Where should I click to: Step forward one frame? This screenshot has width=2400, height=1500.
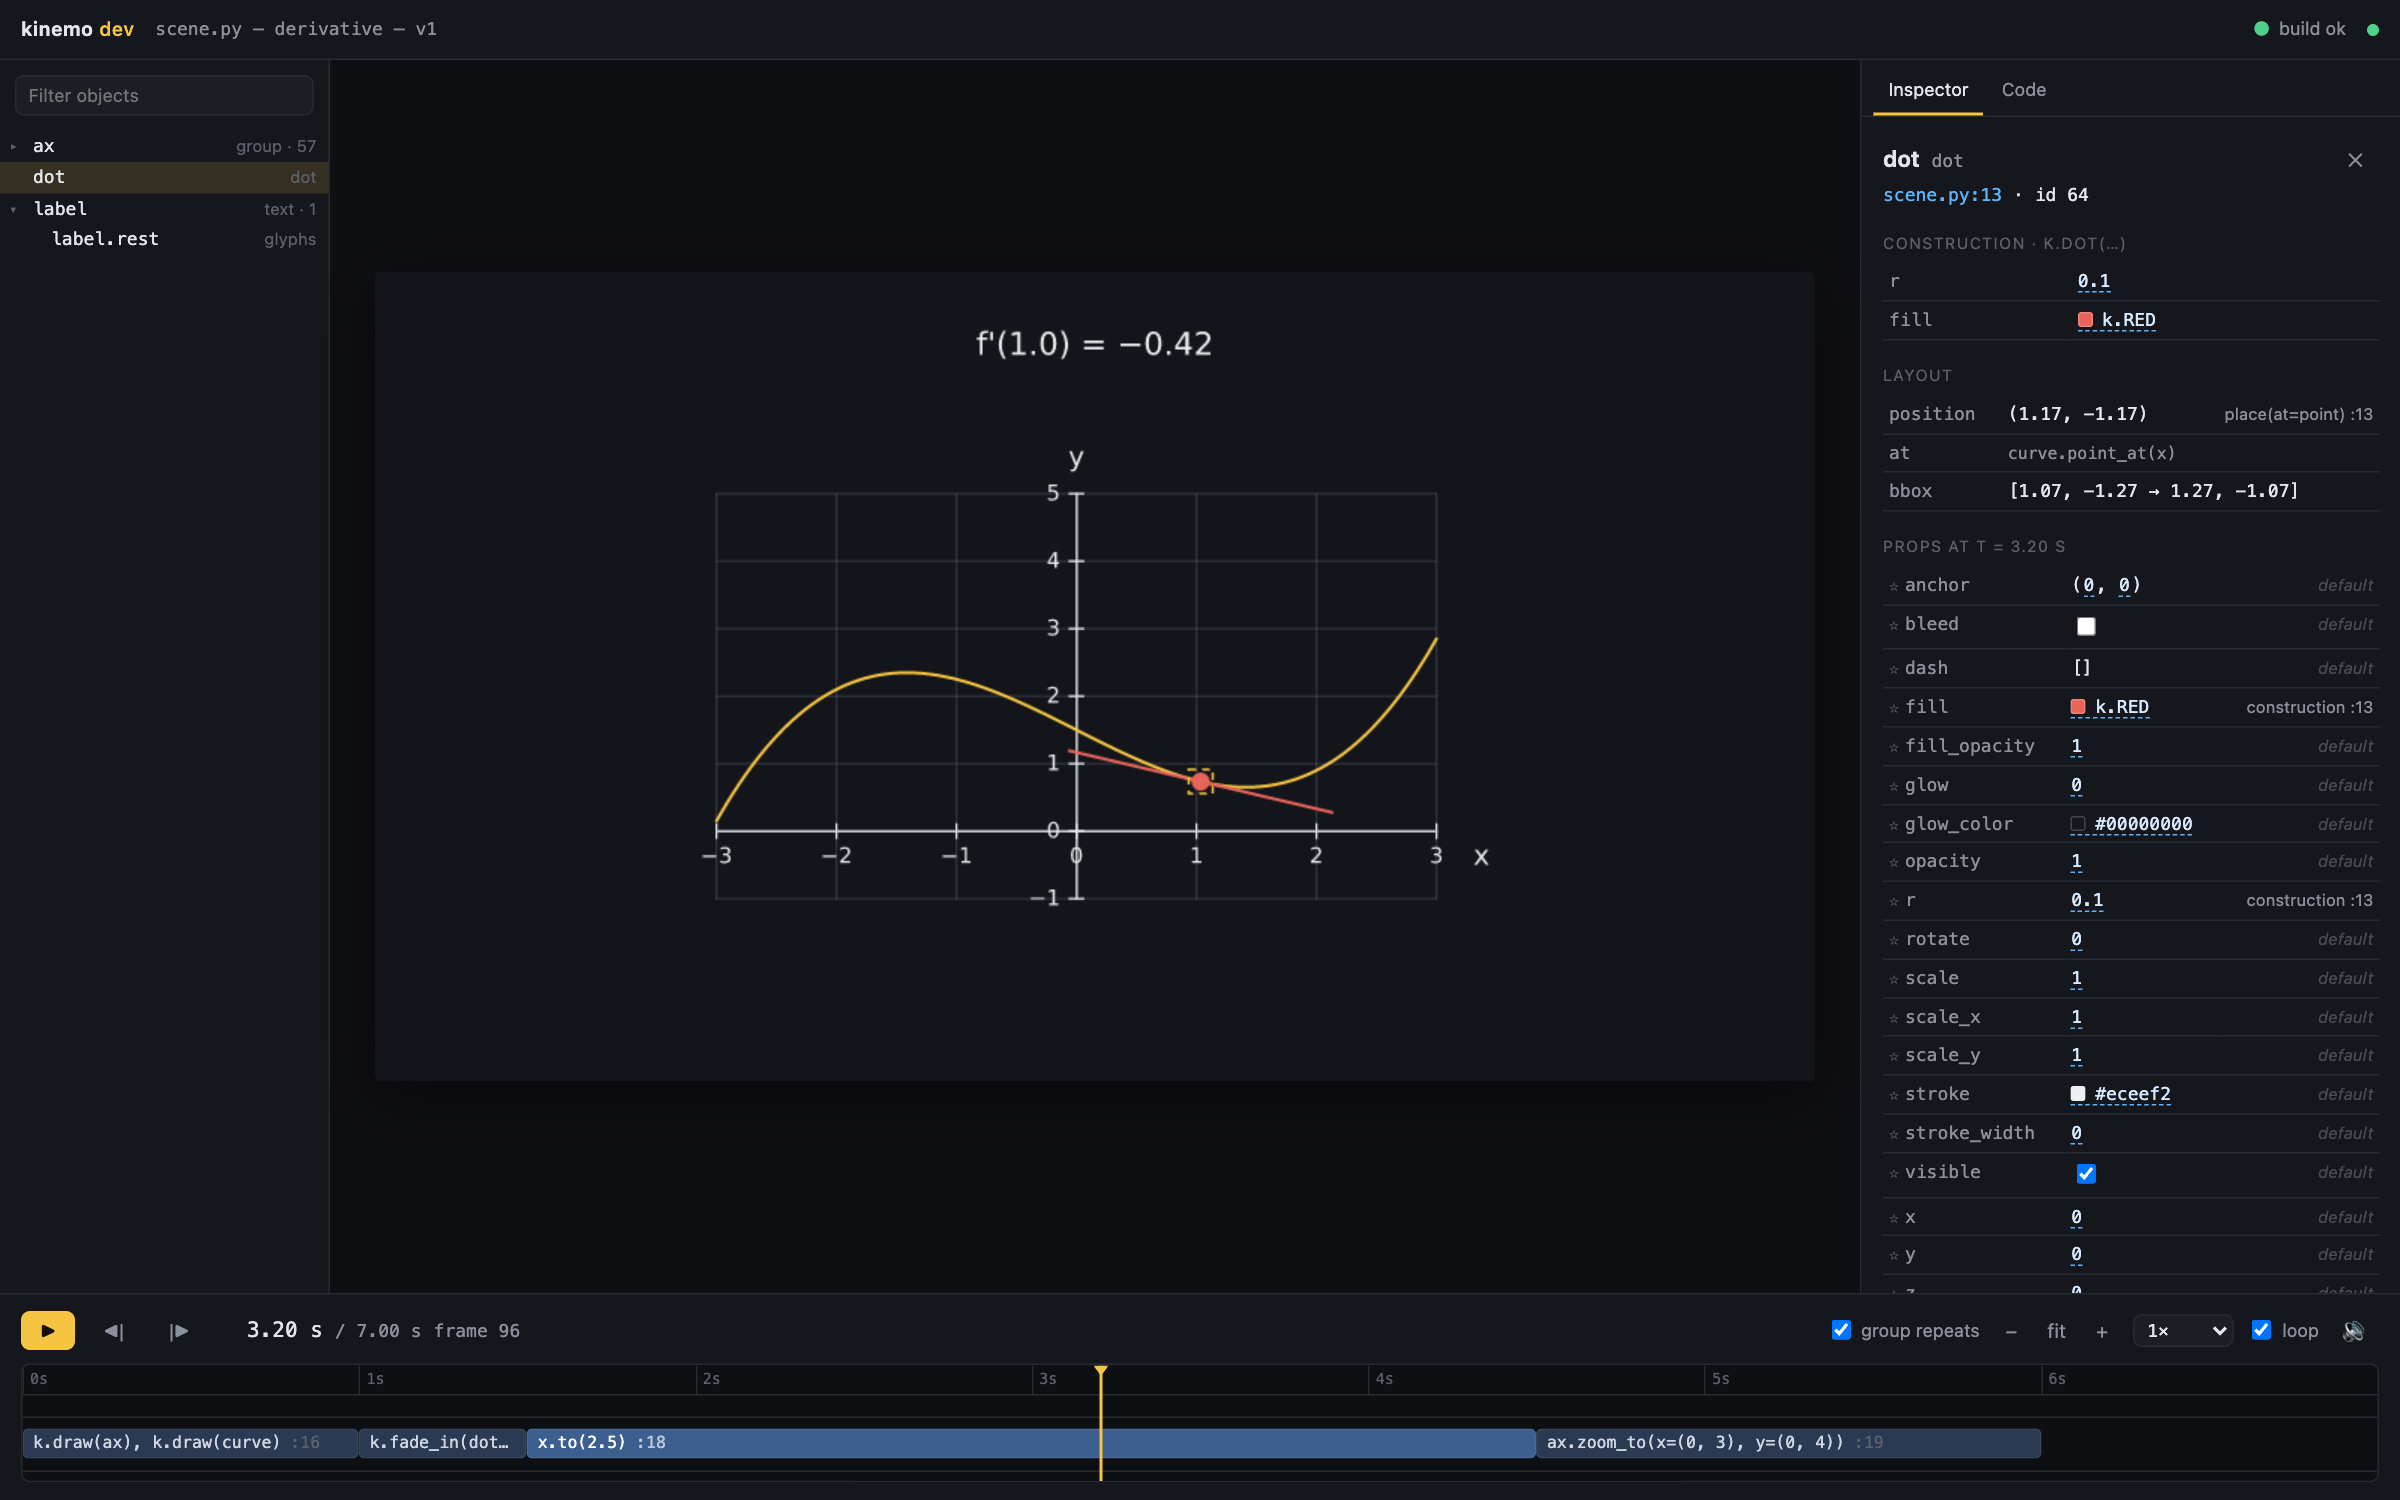[179, 1331]
